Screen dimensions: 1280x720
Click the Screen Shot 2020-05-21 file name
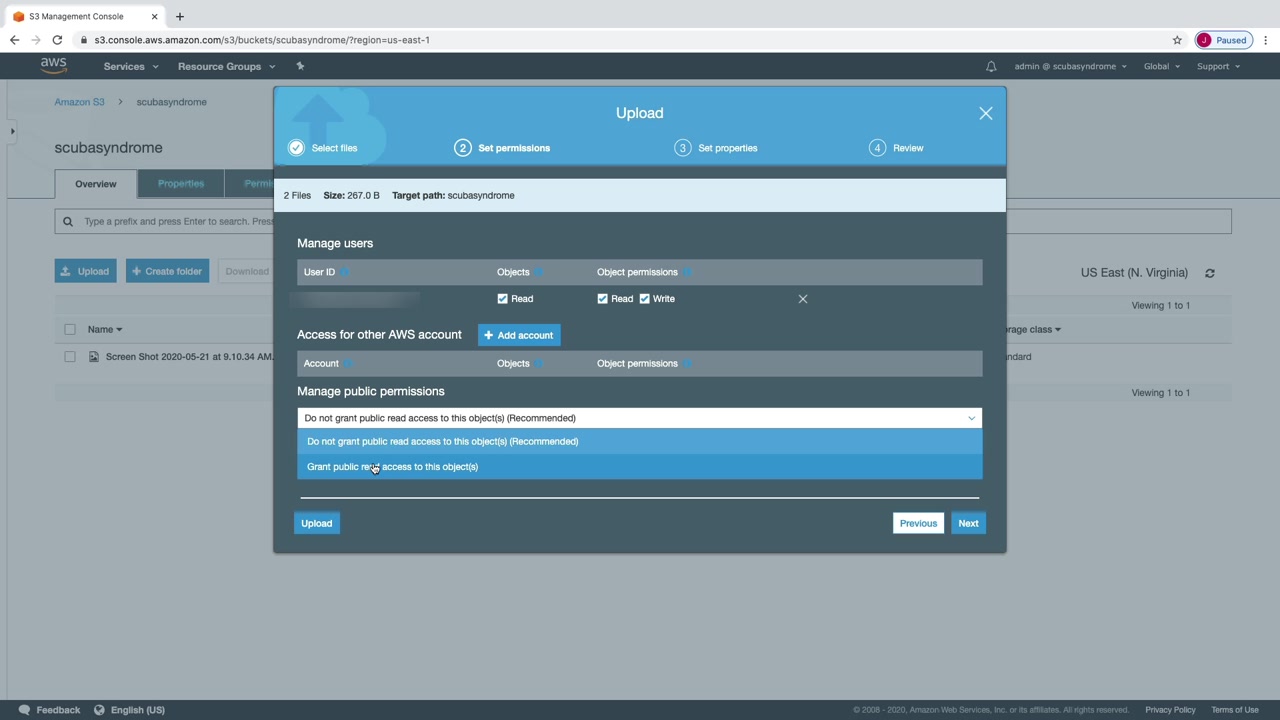190,357
